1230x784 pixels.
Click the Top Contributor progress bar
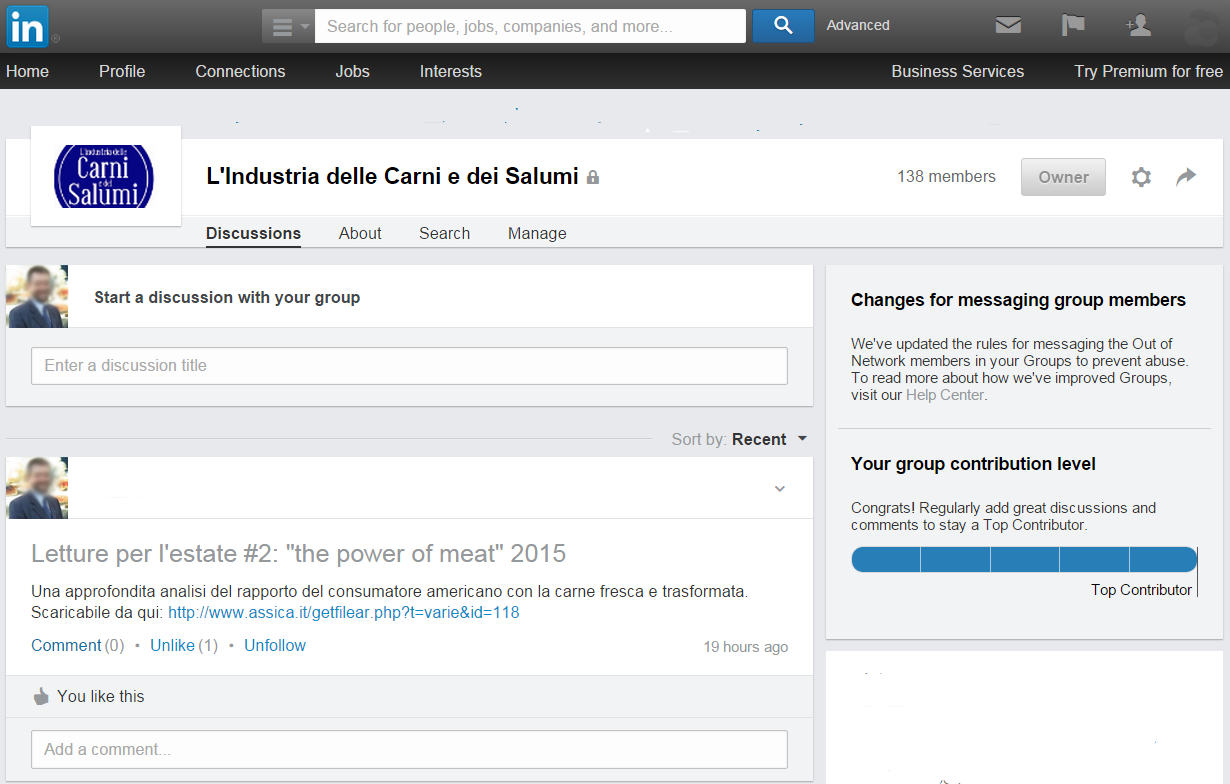[x=1023, y=560]
